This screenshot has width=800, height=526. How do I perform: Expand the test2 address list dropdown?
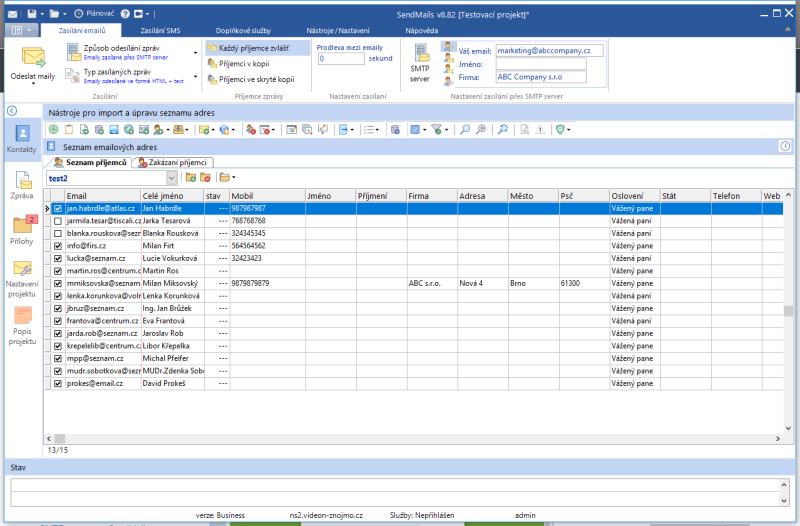[172, 177]
